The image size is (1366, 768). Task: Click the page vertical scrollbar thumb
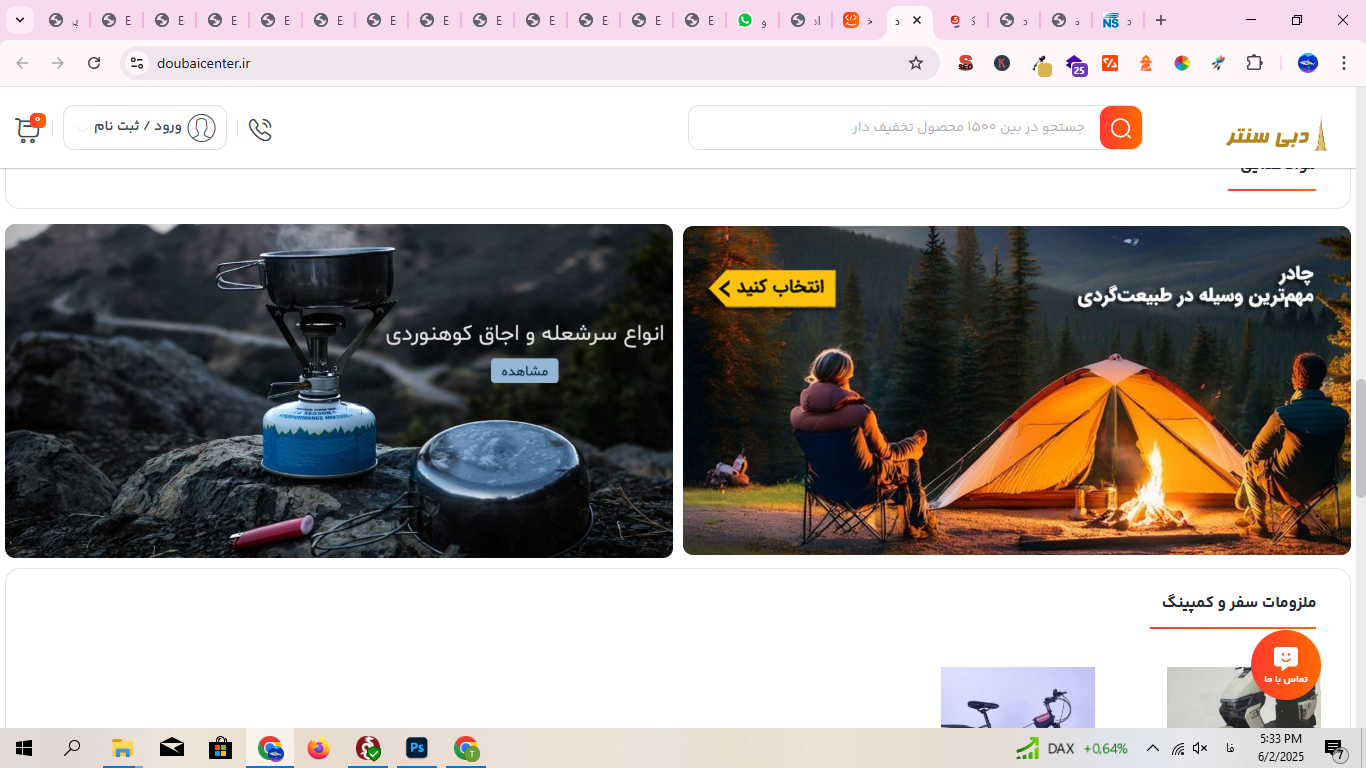(x=1360, y=438)
